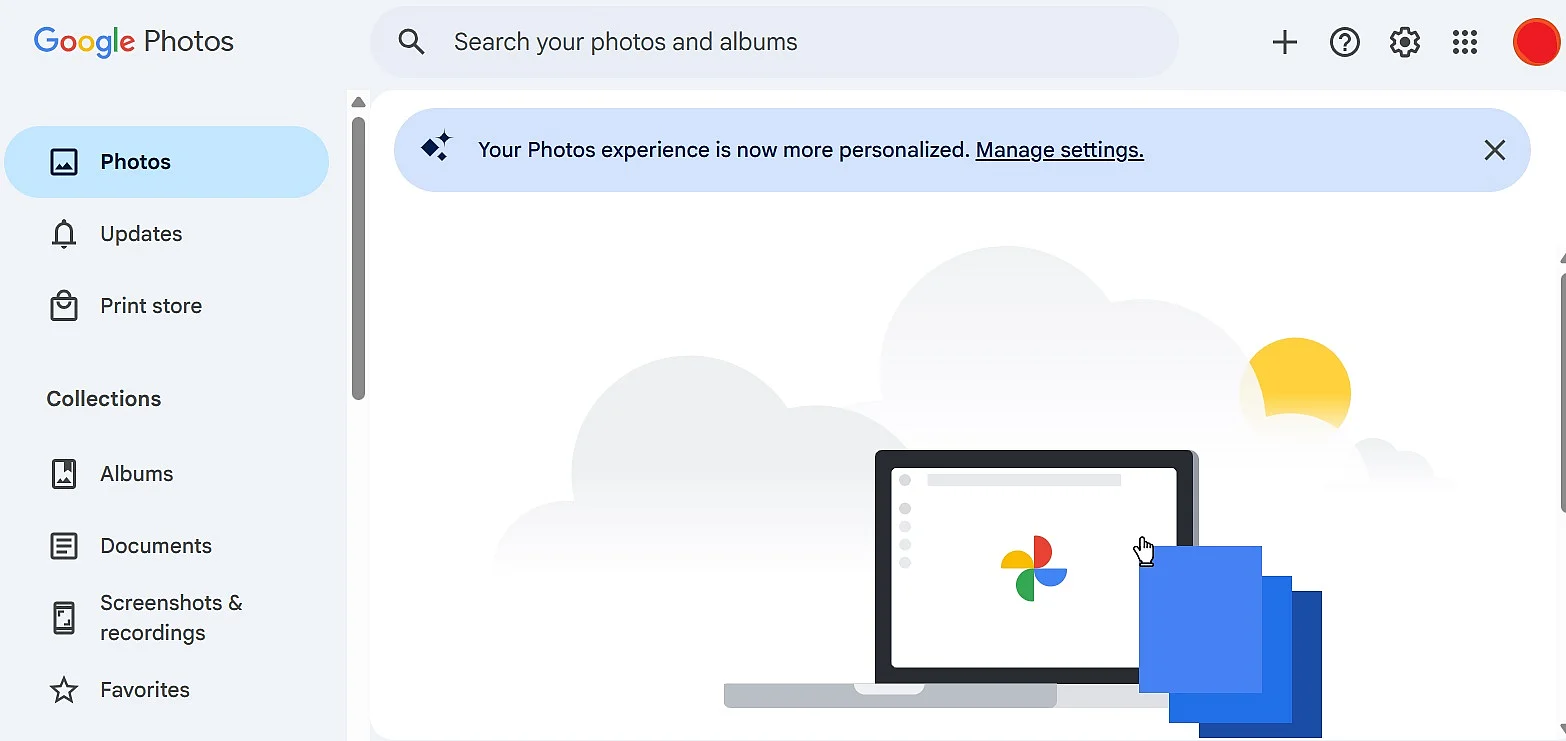Click the Albums bookmark icon
1566x741 pixels.
click(x=64, y=474)
